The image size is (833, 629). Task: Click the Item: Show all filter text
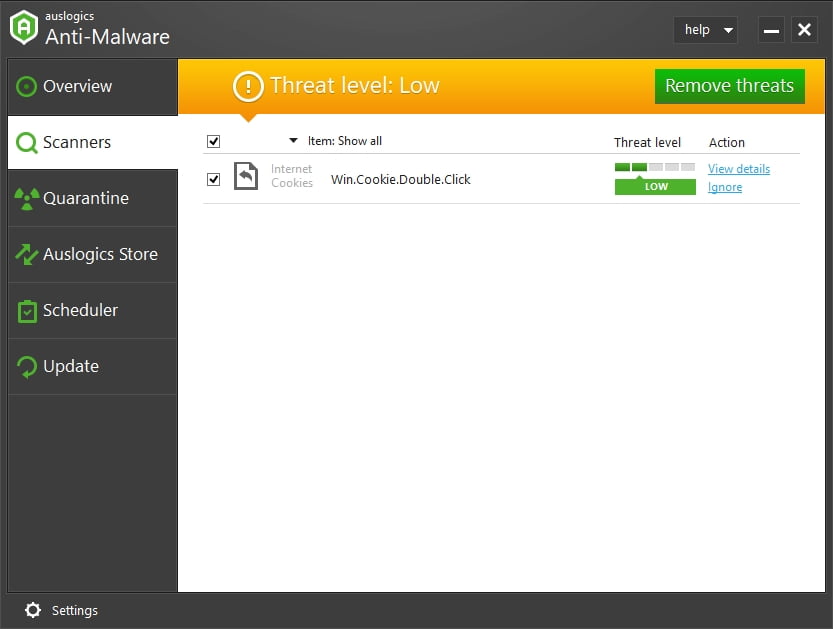(345, 141)
